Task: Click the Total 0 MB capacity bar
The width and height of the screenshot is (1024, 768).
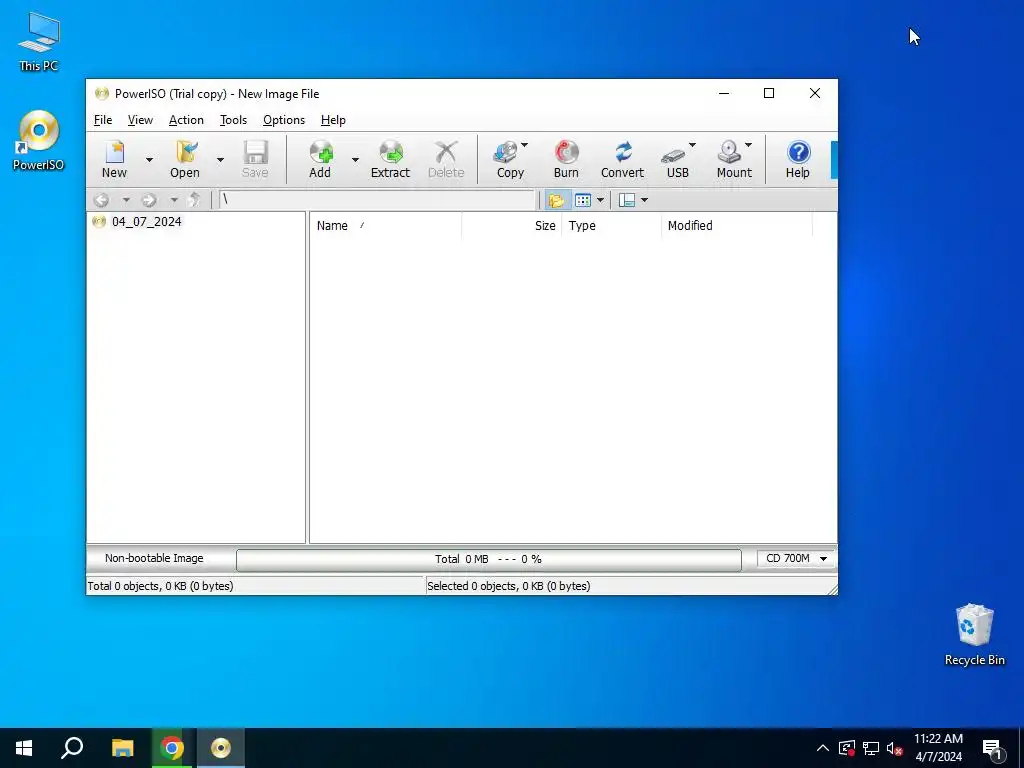Action: pyautogui.click(x=488, y=559)
